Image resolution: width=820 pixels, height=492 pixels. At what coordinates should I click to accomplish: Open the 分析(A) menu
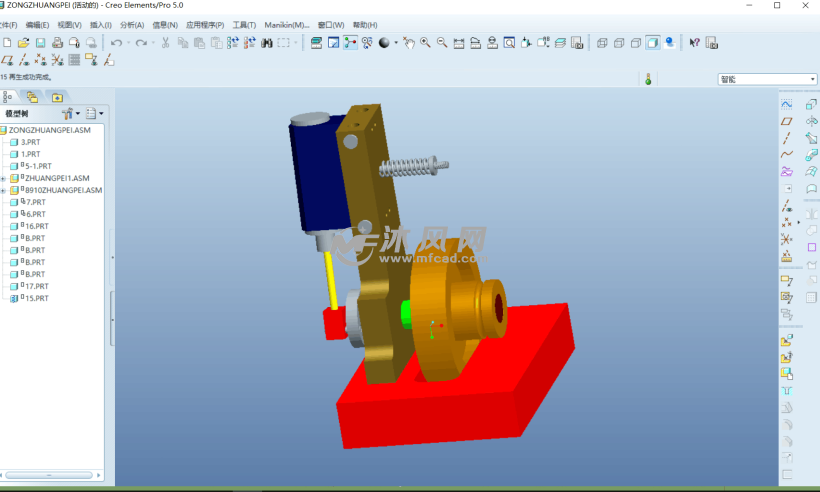tap(132, 25)
